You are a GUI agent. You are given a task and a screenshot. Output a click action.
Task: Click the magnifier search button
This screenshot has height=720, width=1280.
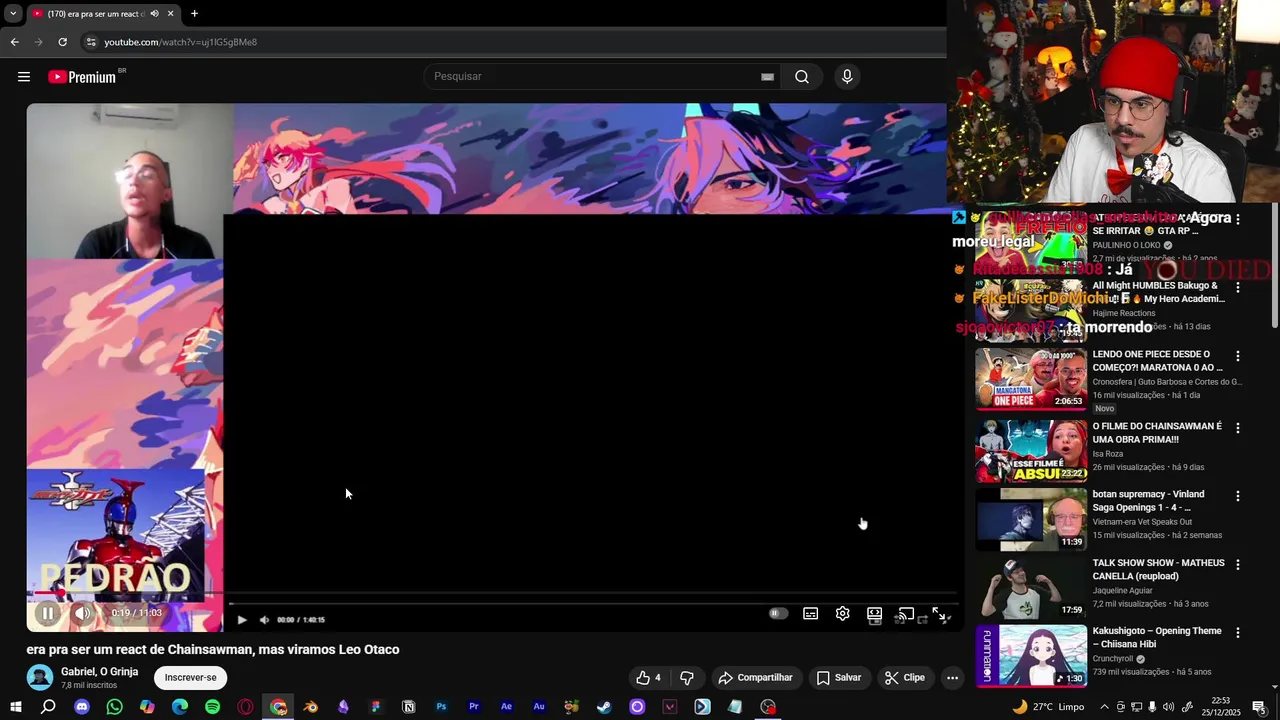[x=802, y=77]
